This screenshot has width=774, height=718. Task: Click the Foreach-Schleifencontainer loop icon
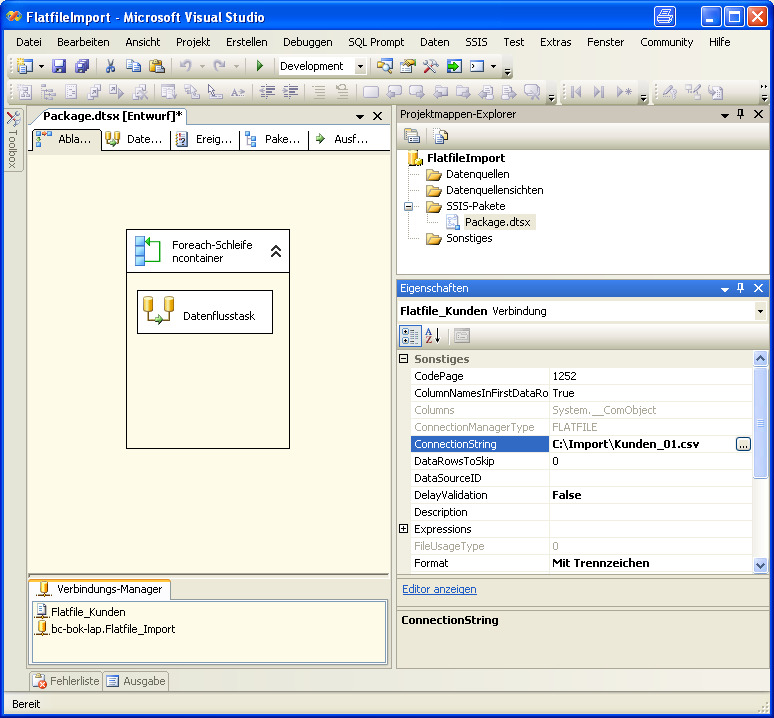click(x=148, y=251)
